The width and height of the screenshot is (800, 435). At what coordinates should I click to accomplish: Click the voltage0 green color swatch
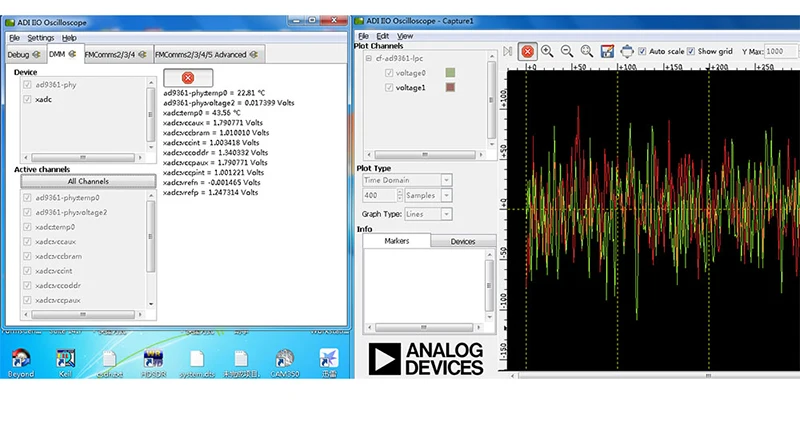coord(450,73)
